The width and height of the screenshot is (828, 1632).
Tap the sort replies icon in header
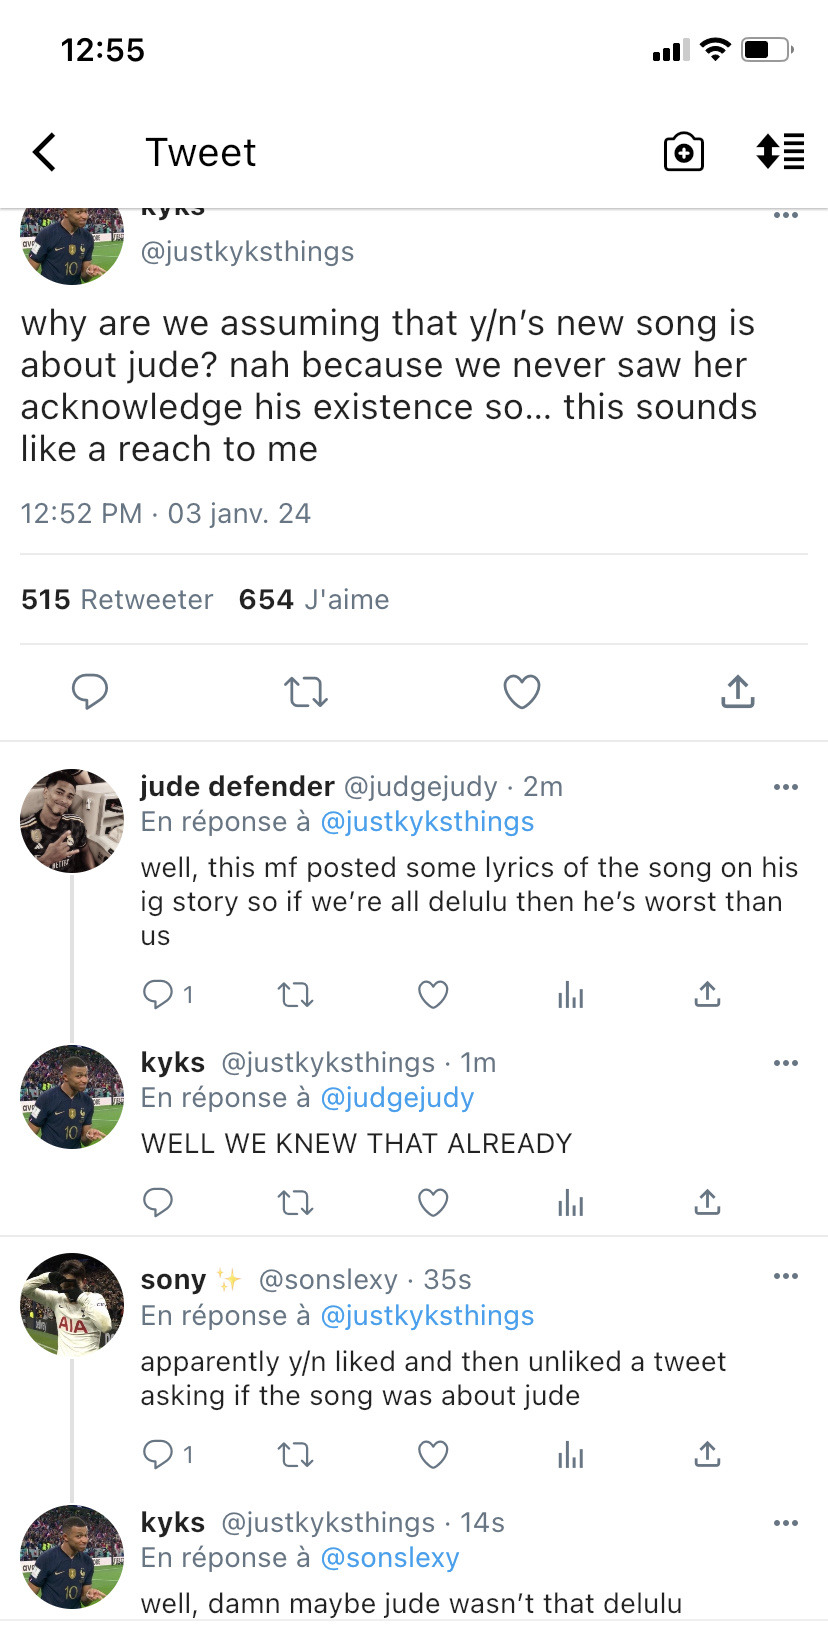pyautogui.click(x=780, y=152)
